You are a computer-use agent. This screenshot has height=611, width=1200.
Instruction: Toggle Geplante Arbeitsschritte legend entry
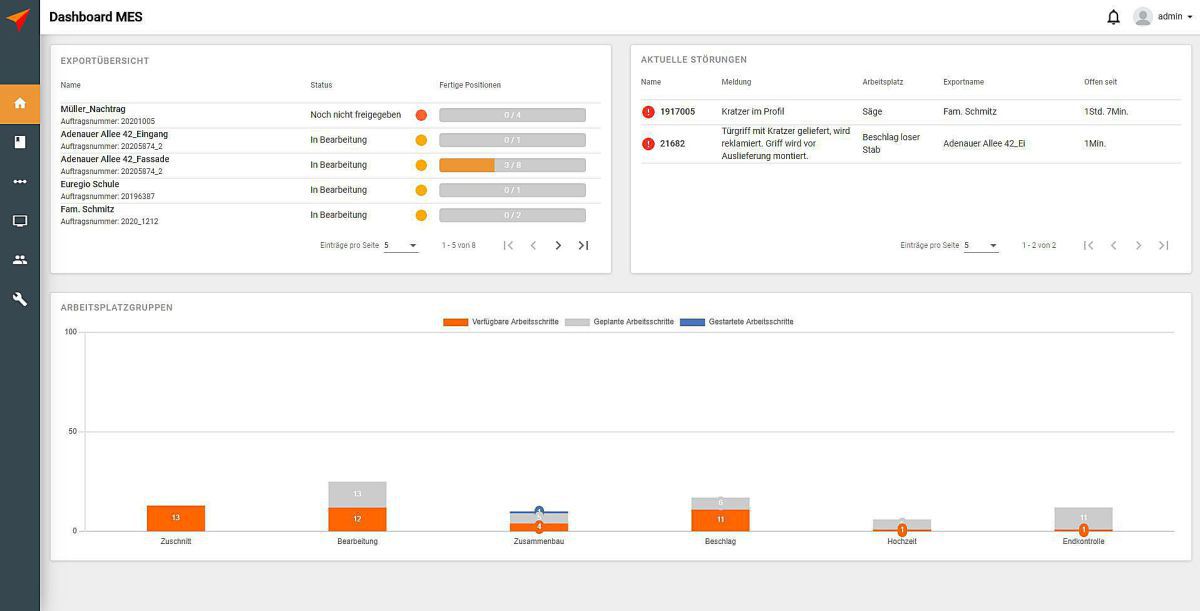[619, 322]
